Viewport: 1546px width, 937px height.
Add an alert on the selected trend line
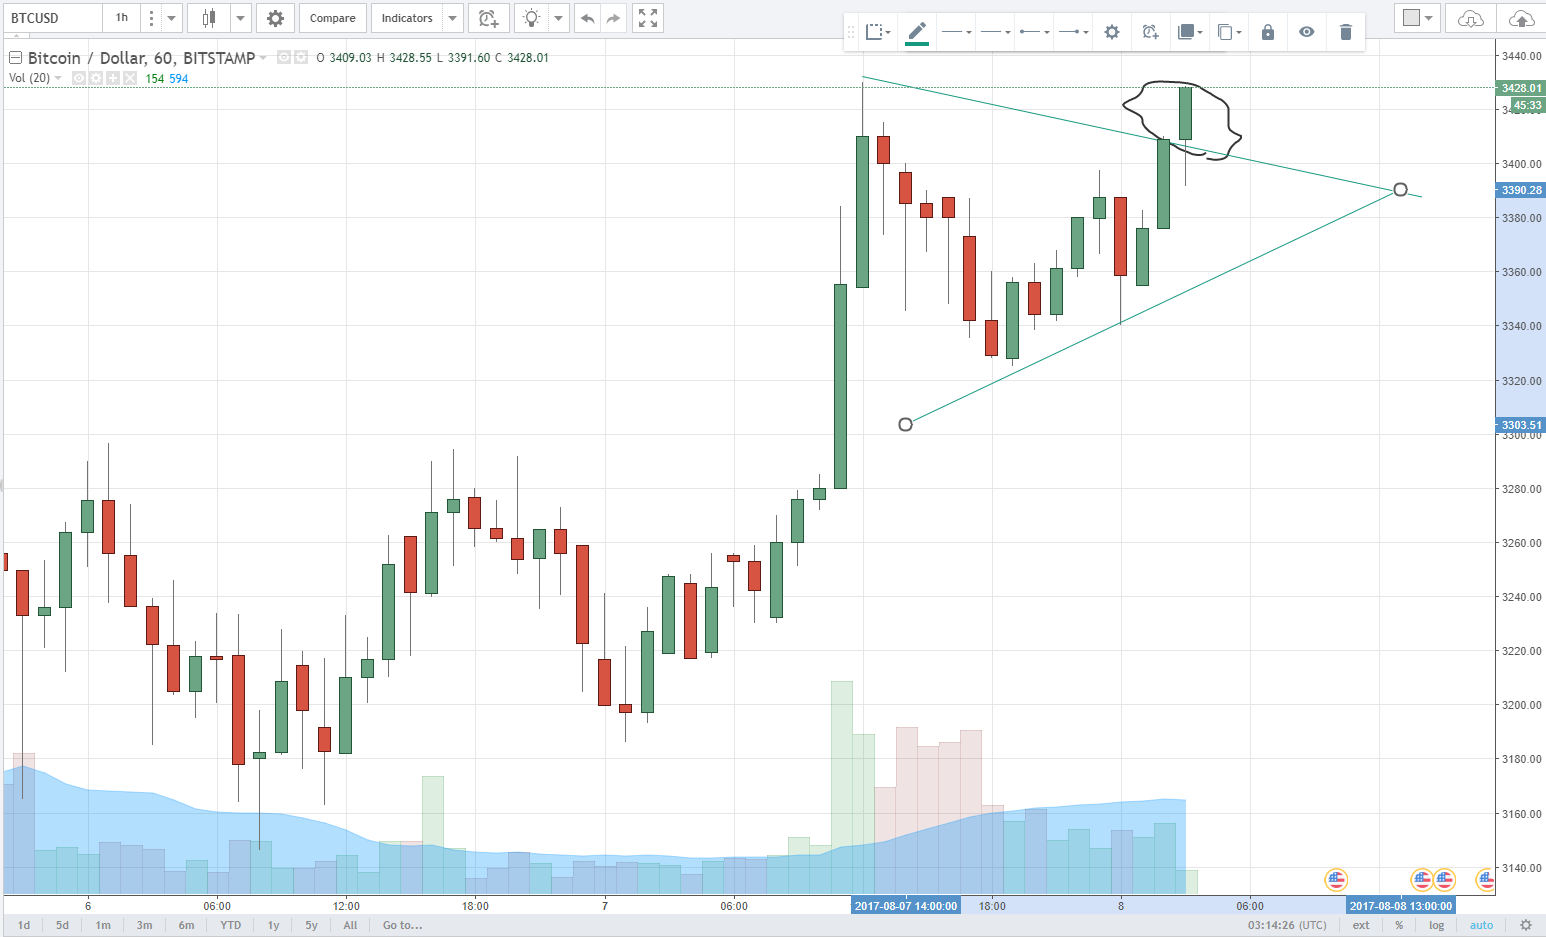pyautogui.click(x=1150, y=32)
